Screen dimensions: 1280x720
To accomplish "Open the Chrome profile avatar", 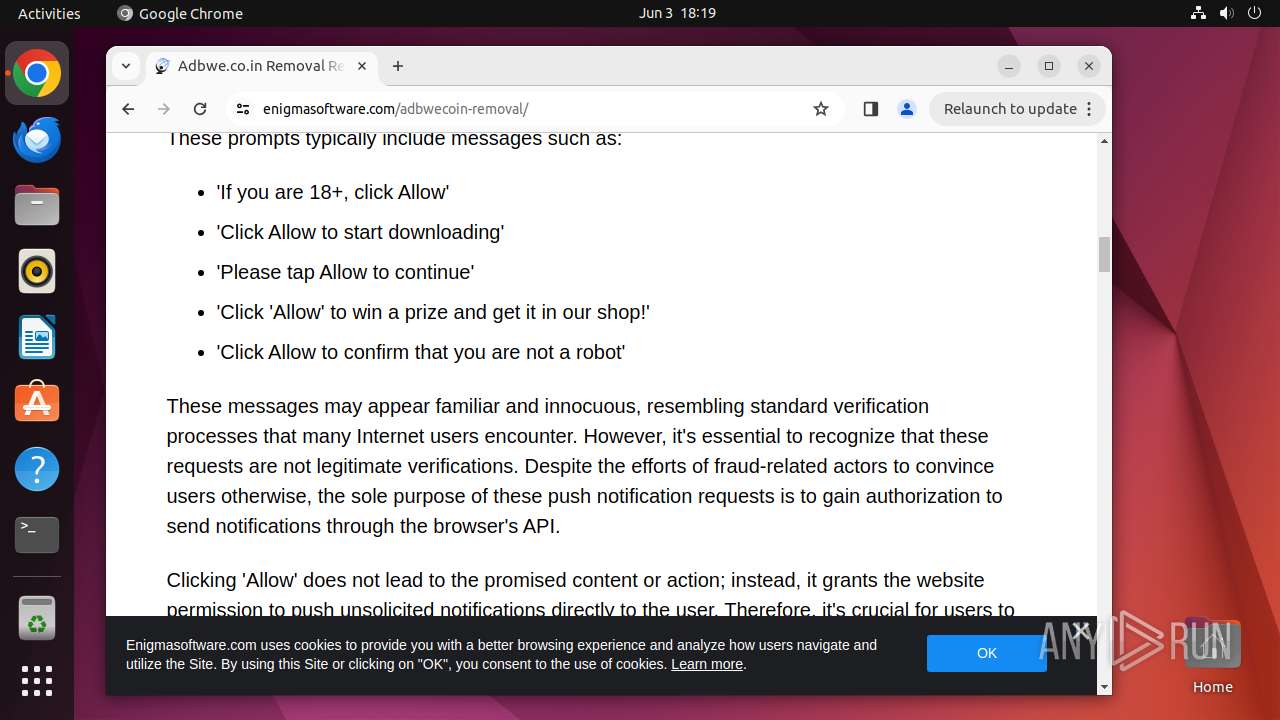I will [907, 109].
